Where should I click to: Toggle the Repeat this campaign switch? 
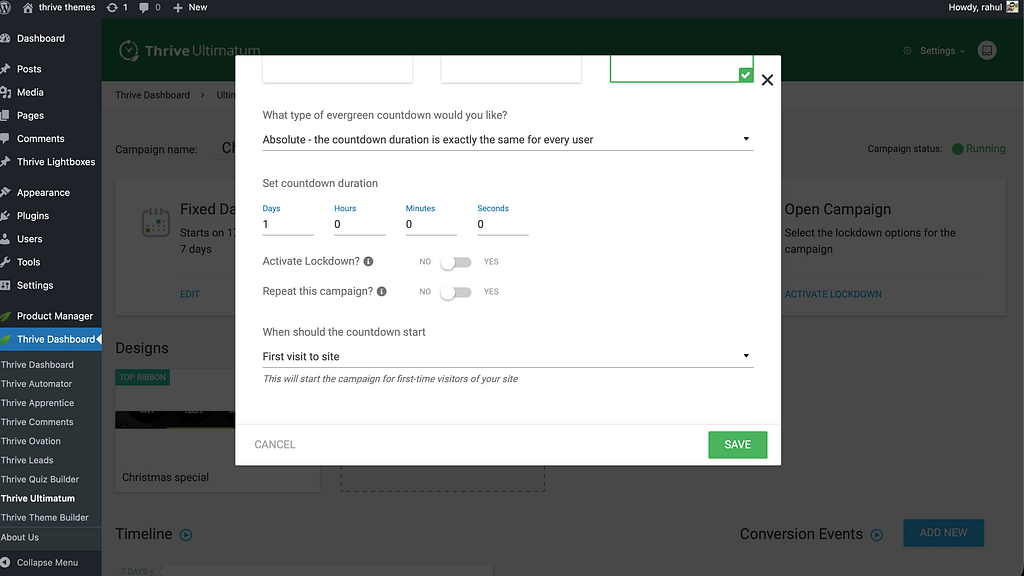click(x=455, y=292)
